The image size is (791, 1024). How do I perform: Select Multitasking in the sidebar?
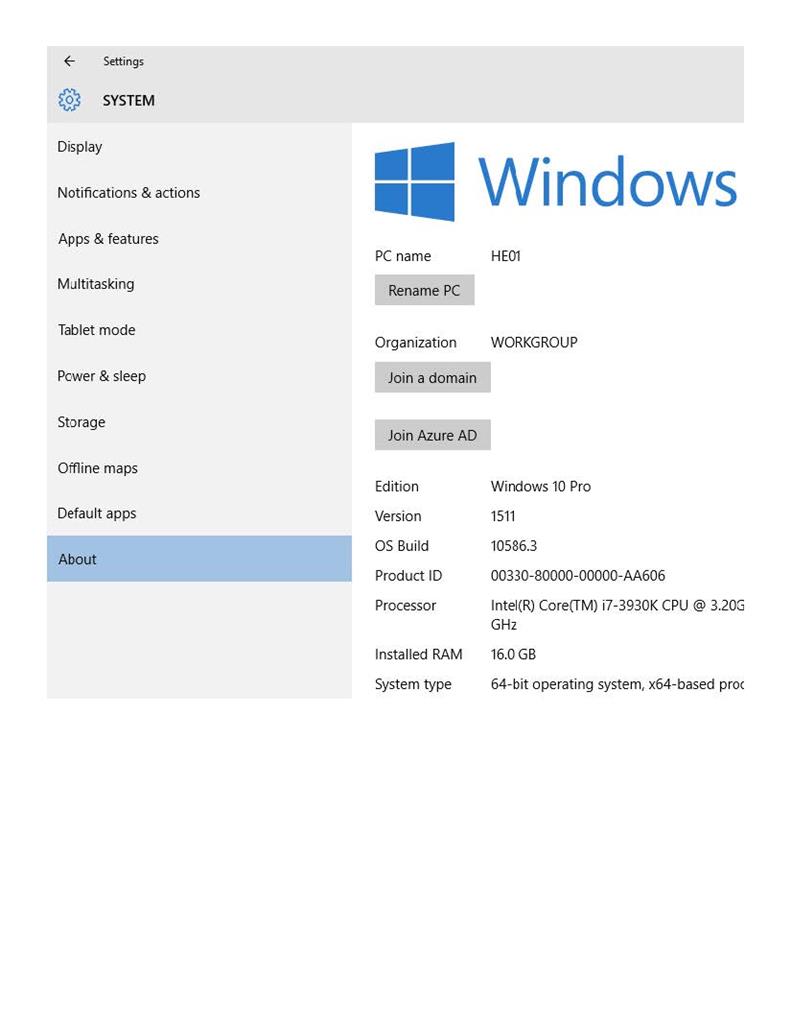coord(199,284)
